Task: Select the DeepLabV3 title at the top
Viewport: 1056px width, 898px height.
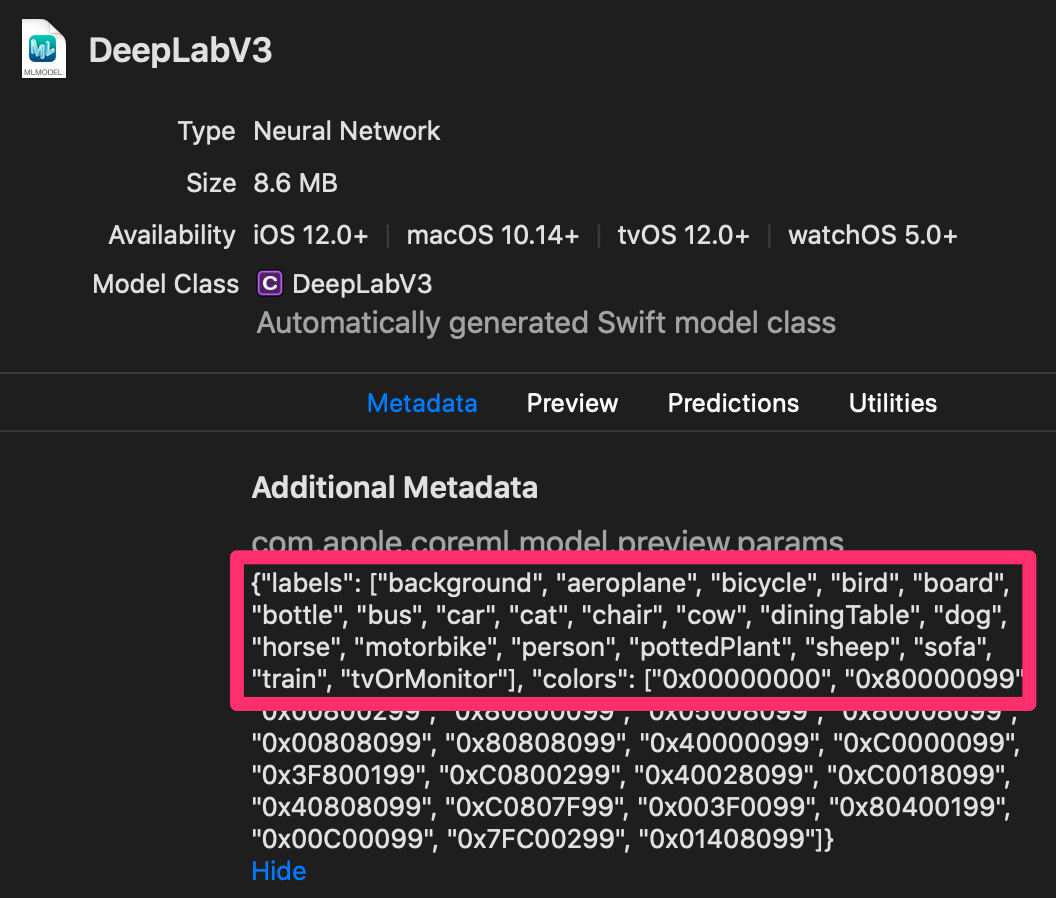Action: point(180,49)
